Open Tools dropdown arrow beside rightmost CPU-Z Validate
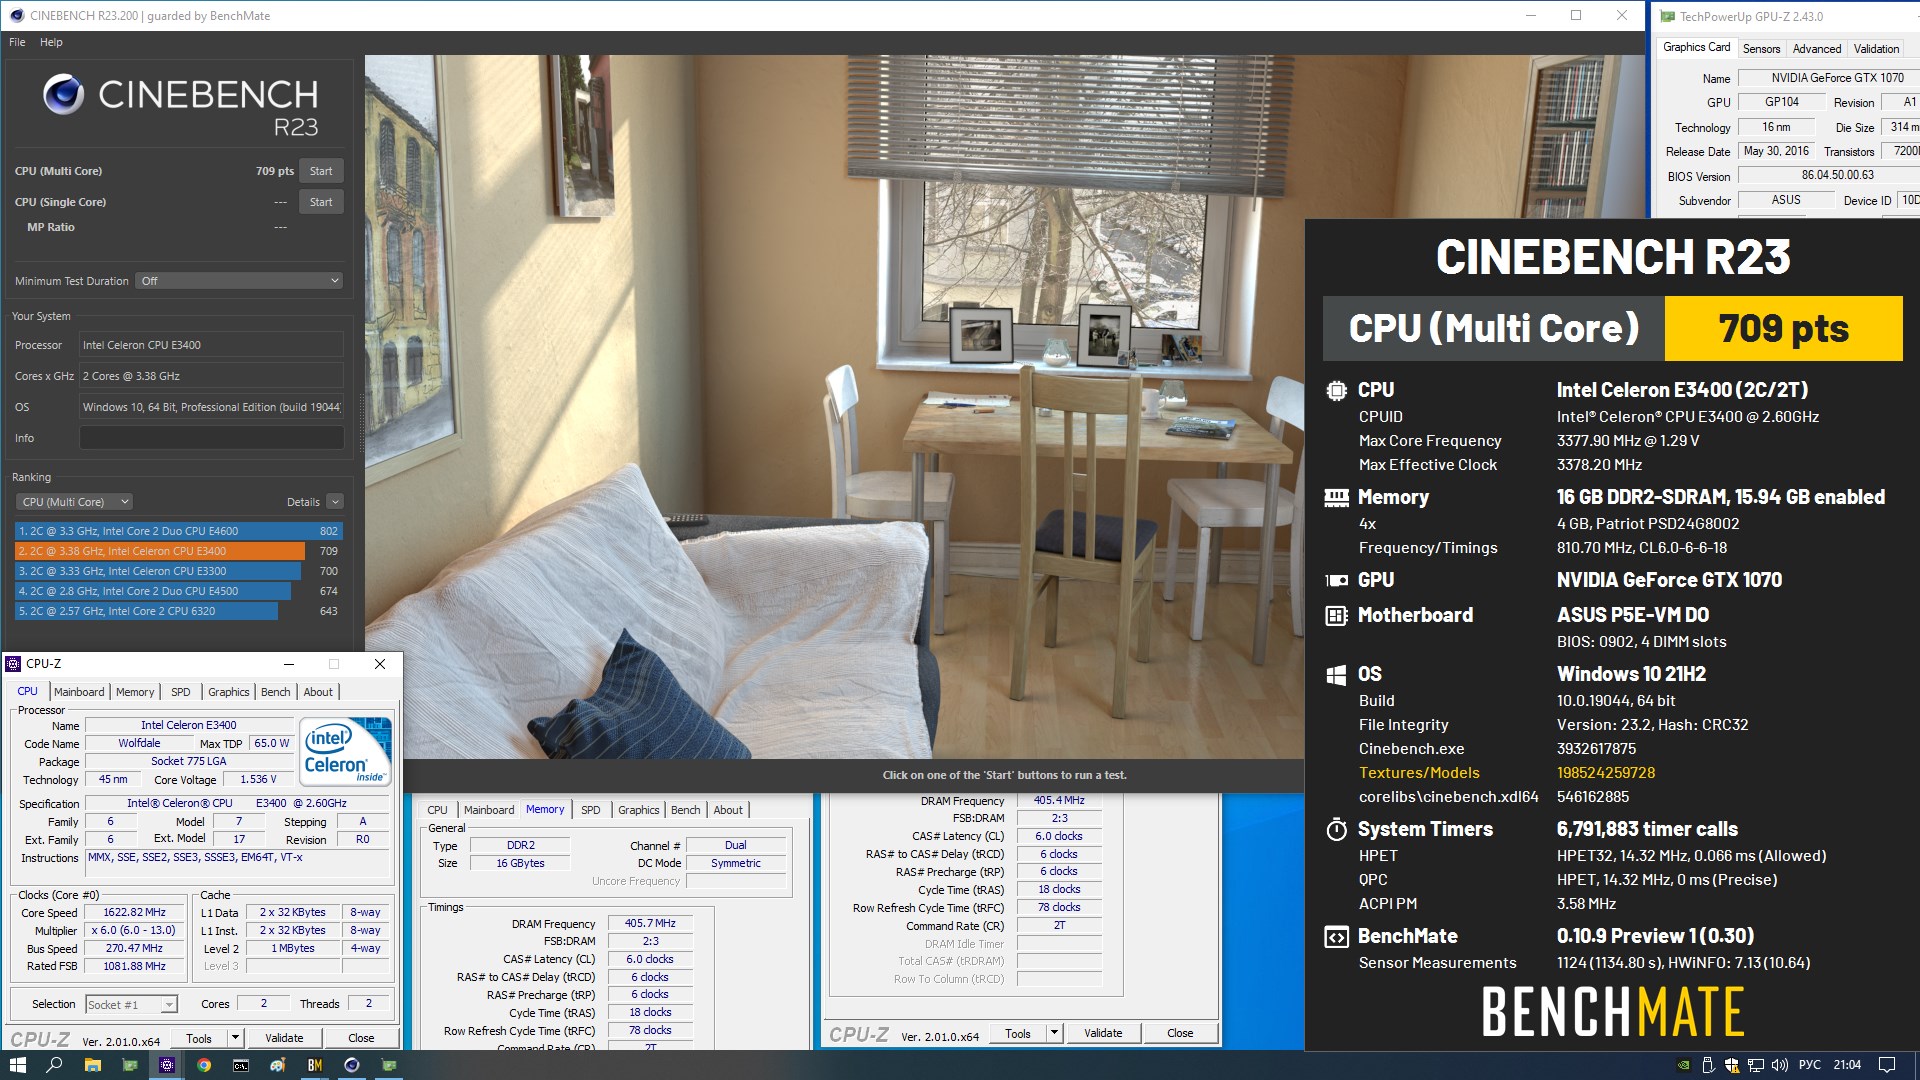The width and height of the screenshot is (1920, 1080). click(1054, 1033)
